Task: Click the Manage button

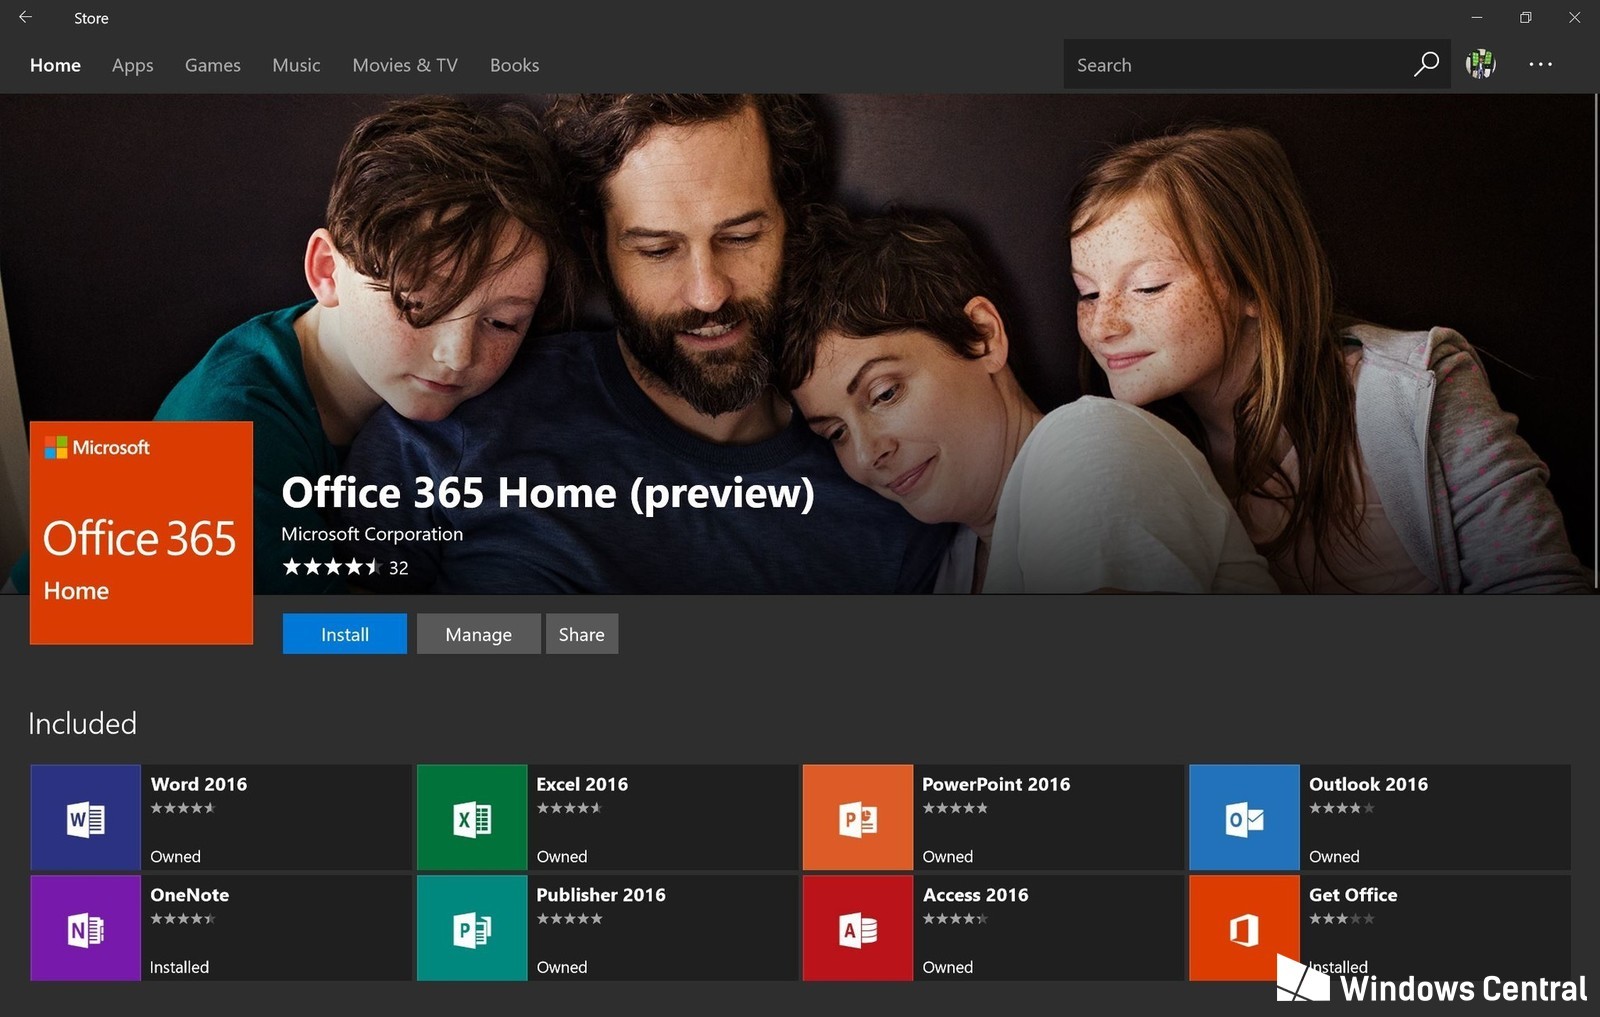Action: pos(479,634)
